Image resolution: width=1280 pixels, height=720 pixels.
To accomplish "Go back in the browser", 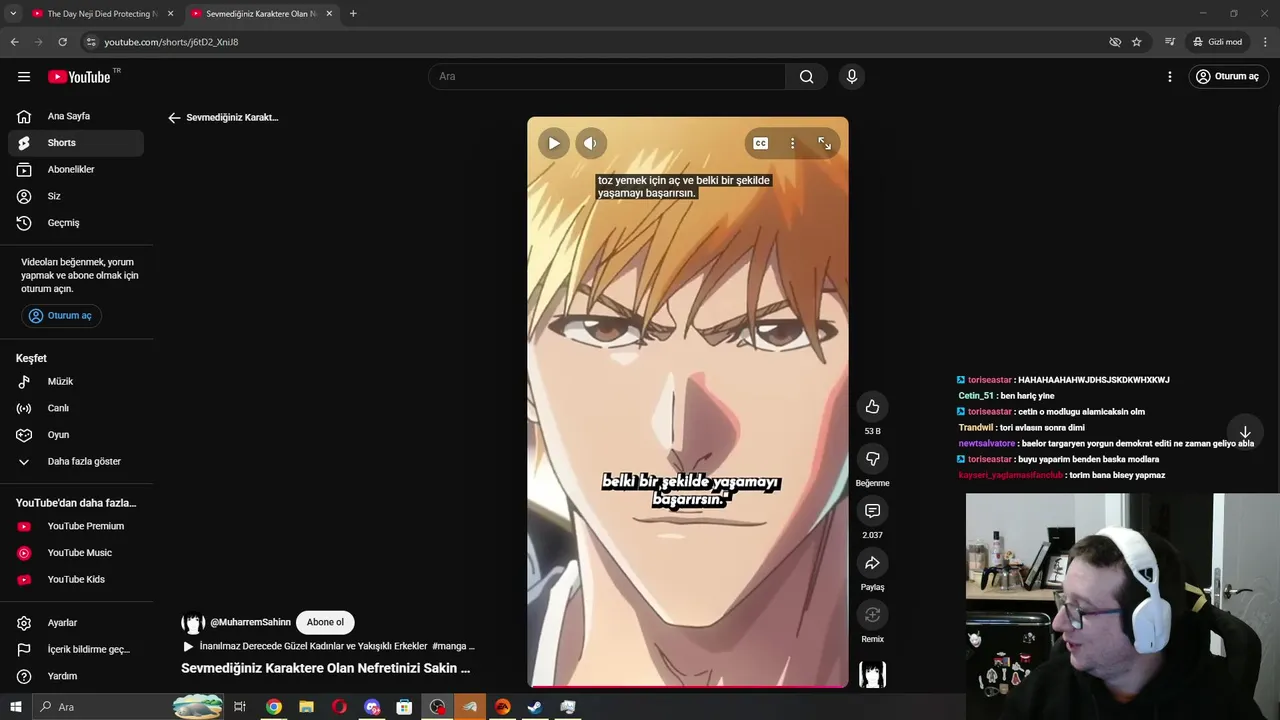I will click(14, 42).
